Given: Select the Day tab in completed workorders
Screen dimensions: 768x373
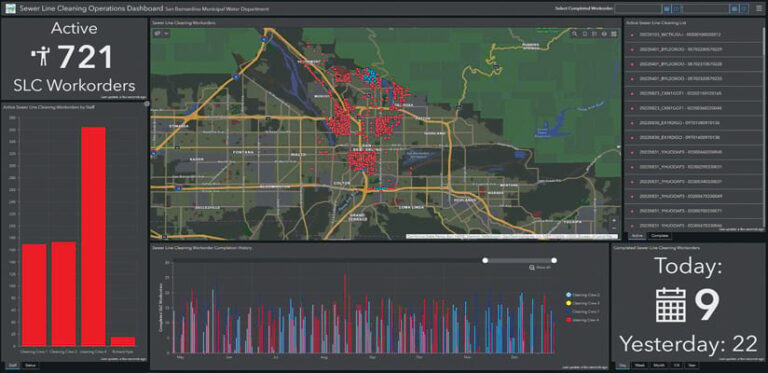Looking at the screenshot, I should [x=623, y=365].
